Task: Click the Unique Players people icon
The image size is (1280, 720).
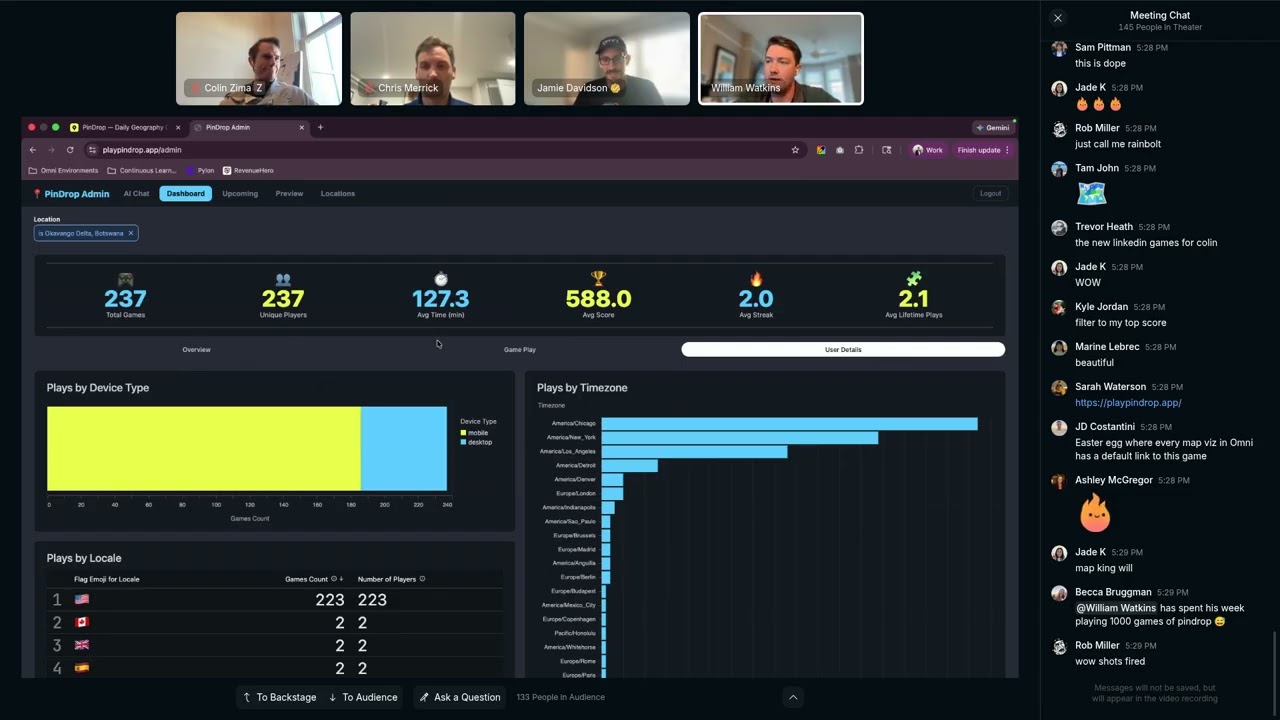Action: [283, 279]
